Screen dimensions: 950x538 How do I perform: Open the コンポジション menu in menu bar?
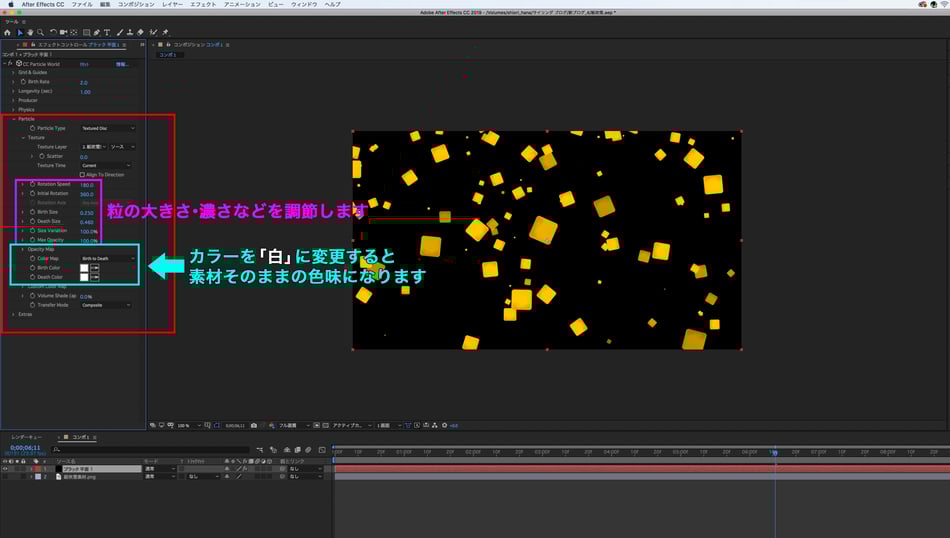[136, 4]
